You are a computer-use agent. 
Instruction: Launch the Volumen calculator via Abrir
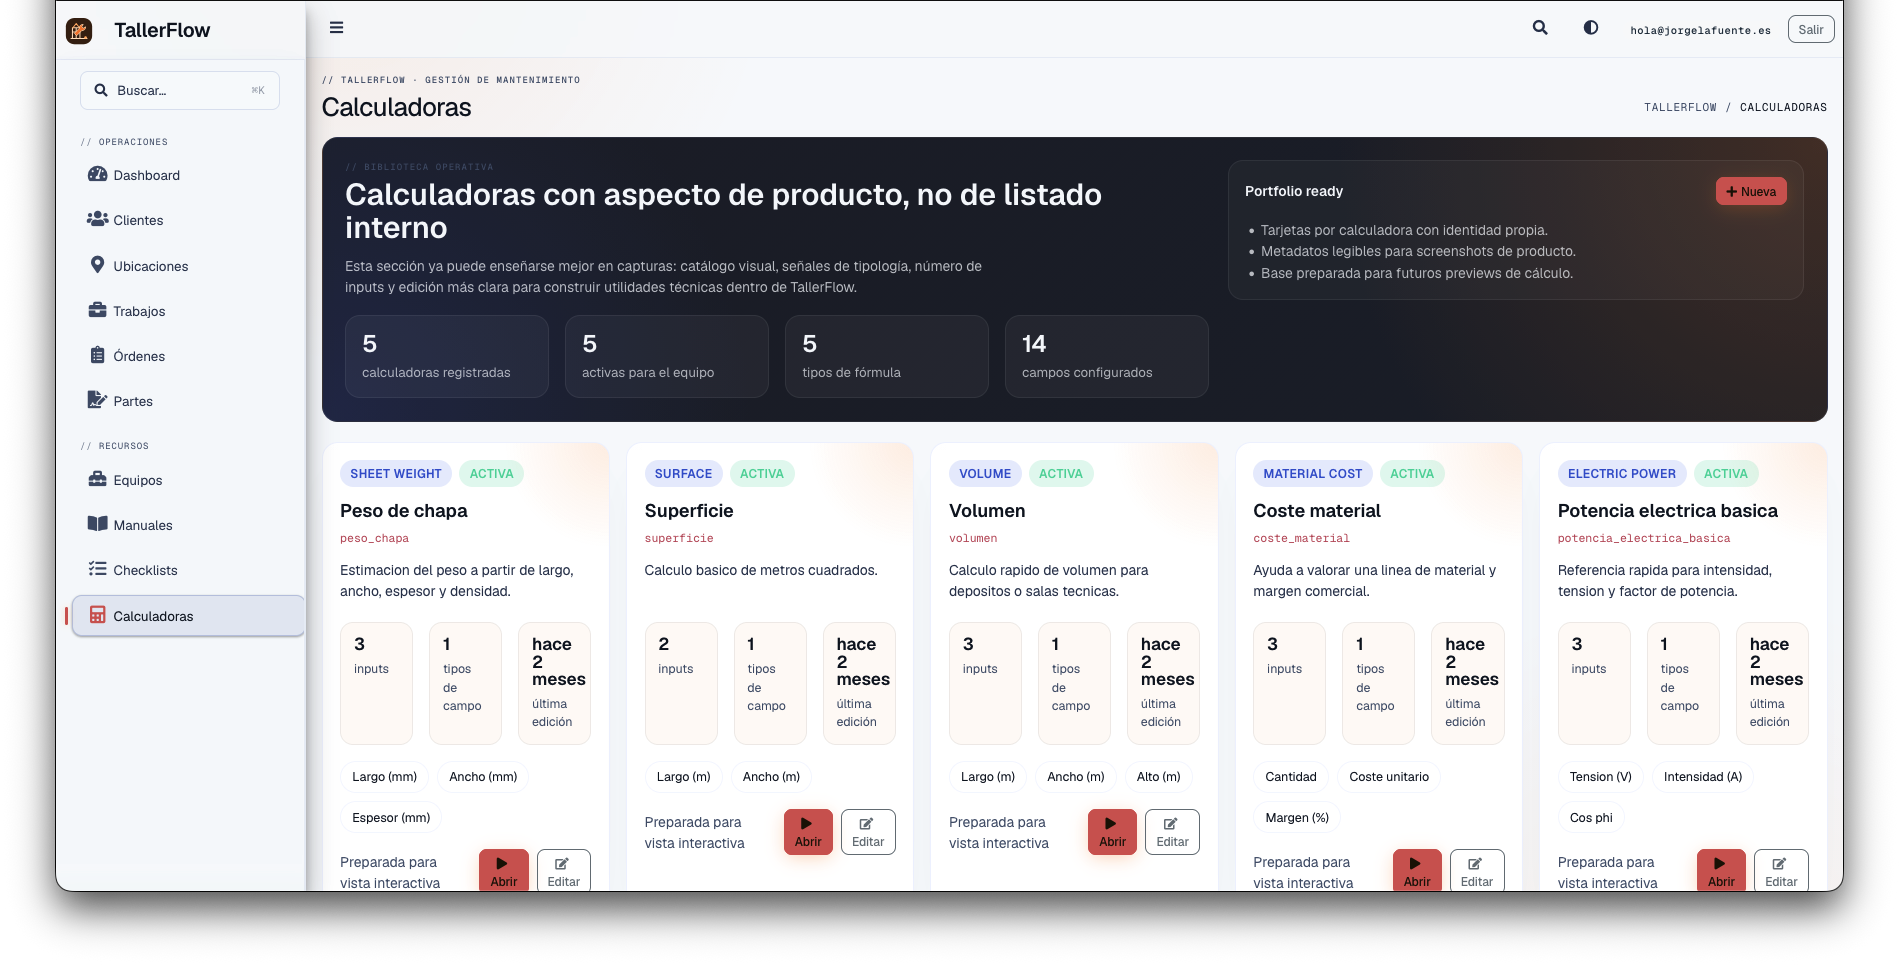[1112, 832]
